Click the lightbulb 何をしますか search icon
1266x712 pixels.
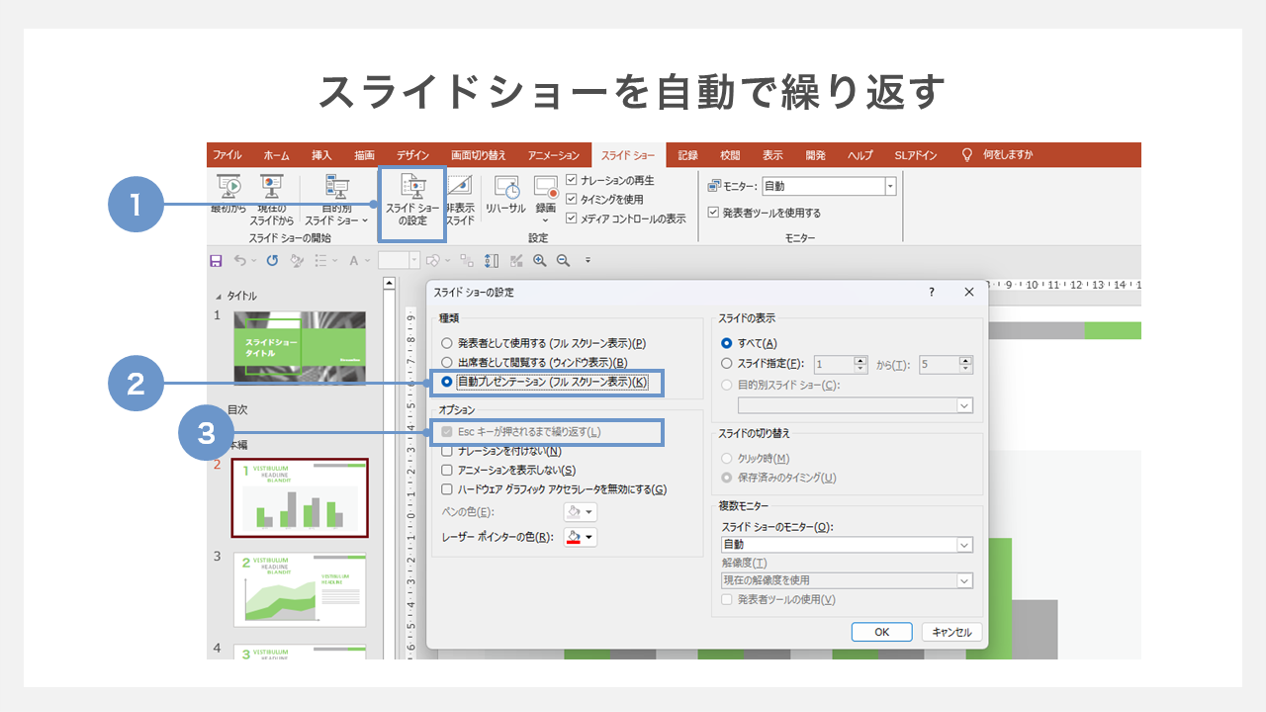point(967,155)
